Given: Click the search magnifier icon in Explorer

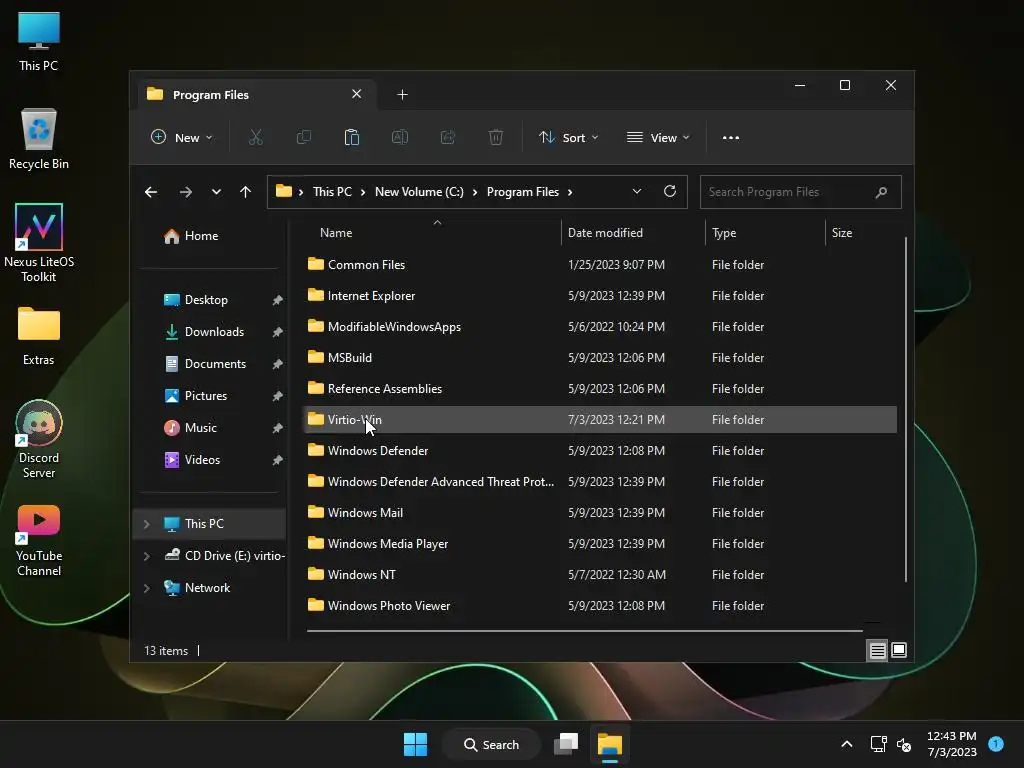Looking at the screenshot, I should pos(881,192).
